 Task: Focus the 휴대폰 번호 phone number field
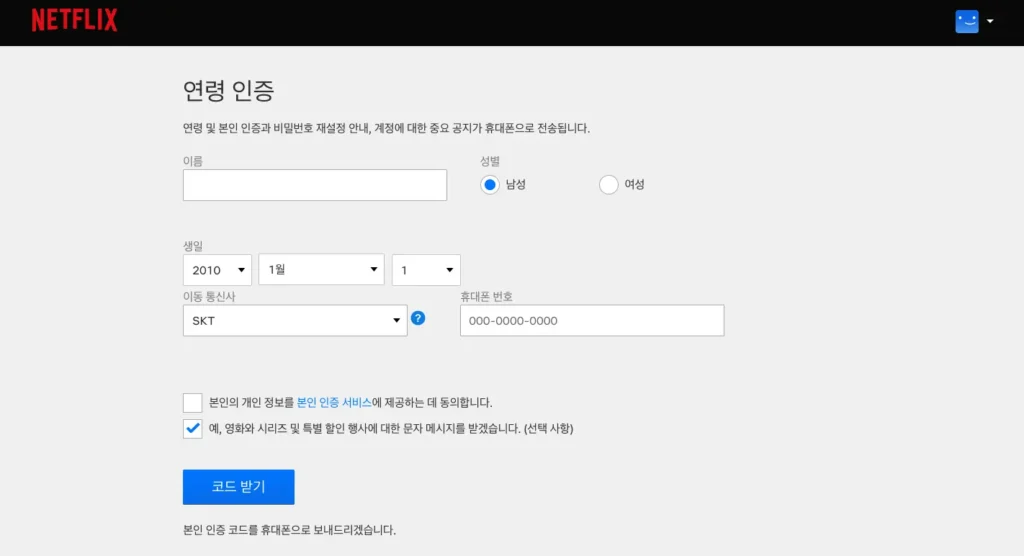tap(592, 320)
